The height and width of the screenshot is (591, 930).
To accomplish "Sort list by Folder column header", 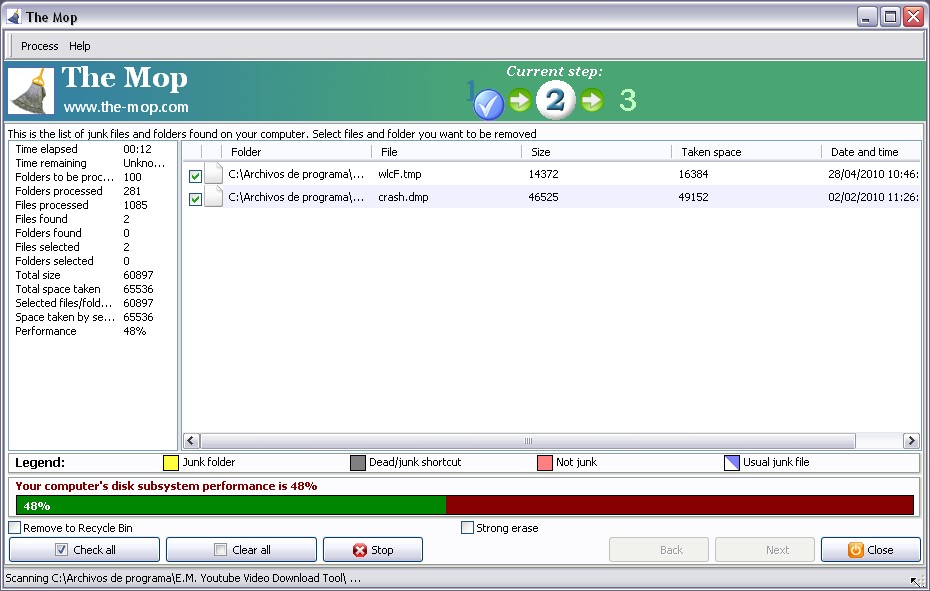I will pos(297,152).
